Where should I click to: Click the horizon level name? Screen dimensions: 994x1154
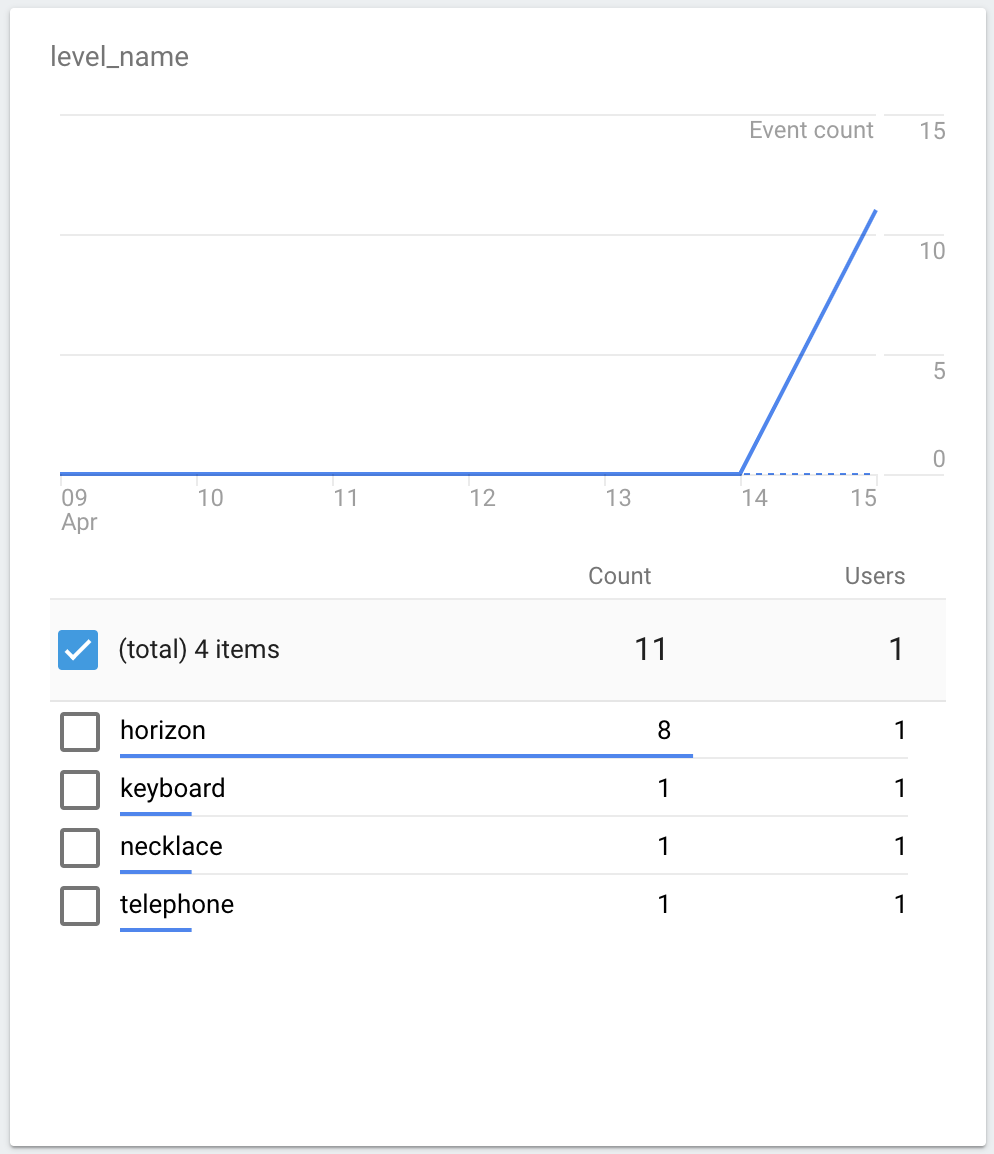[162, 730]
